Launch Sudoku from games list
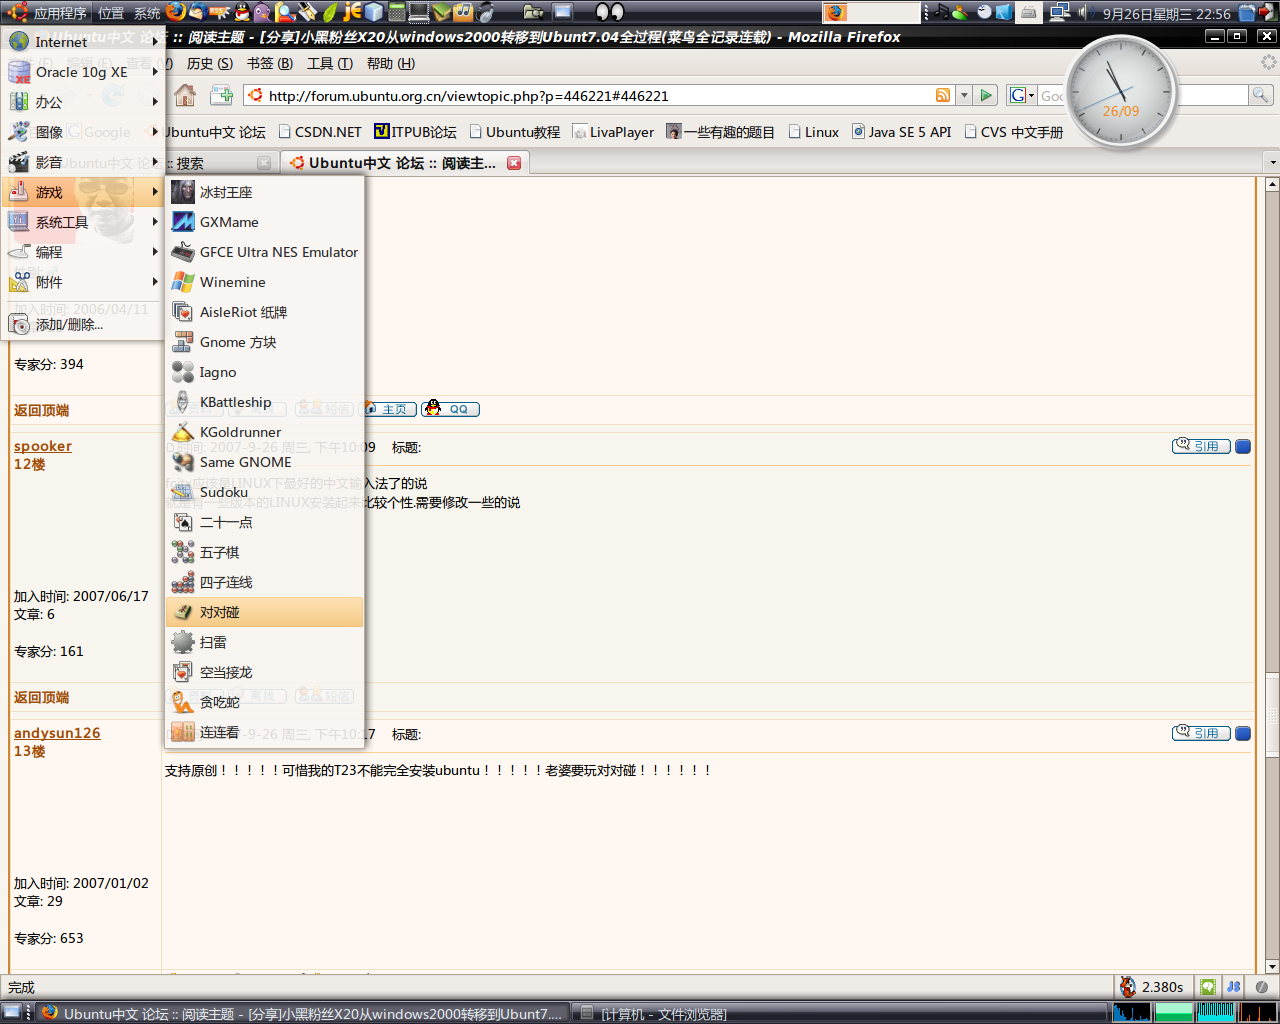 [x=264, y=492]
